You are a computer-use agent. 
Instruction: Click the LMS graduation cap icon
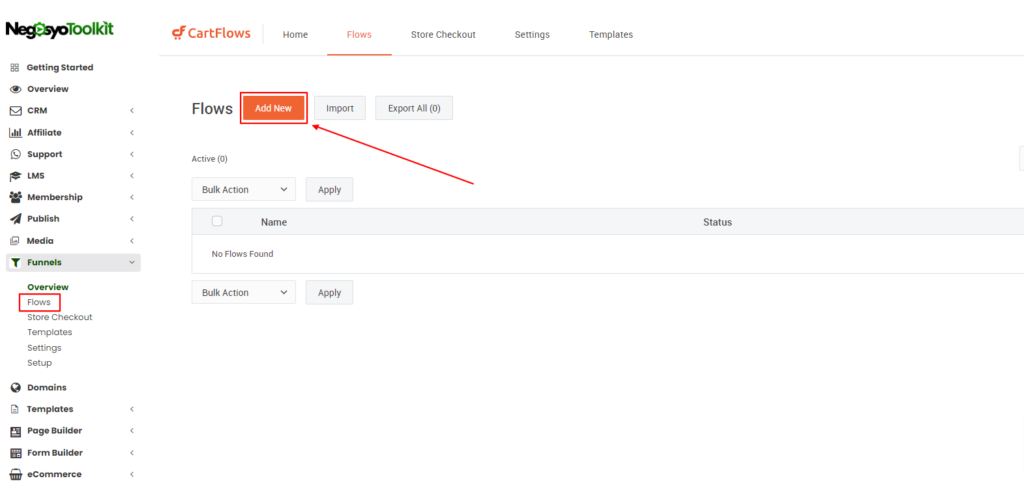[x=16, y=176]
